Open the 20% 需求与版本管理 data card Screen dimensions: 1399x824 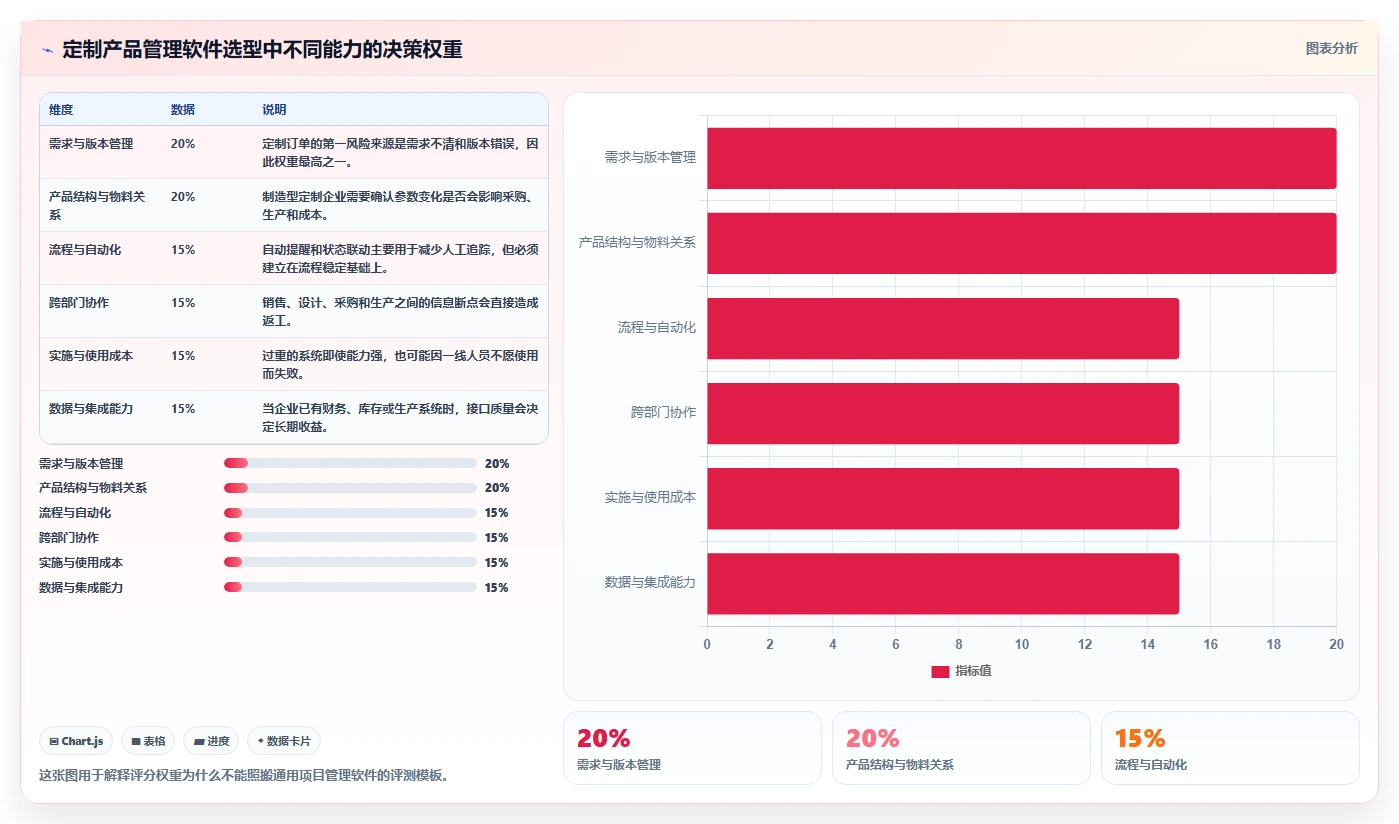692,748
